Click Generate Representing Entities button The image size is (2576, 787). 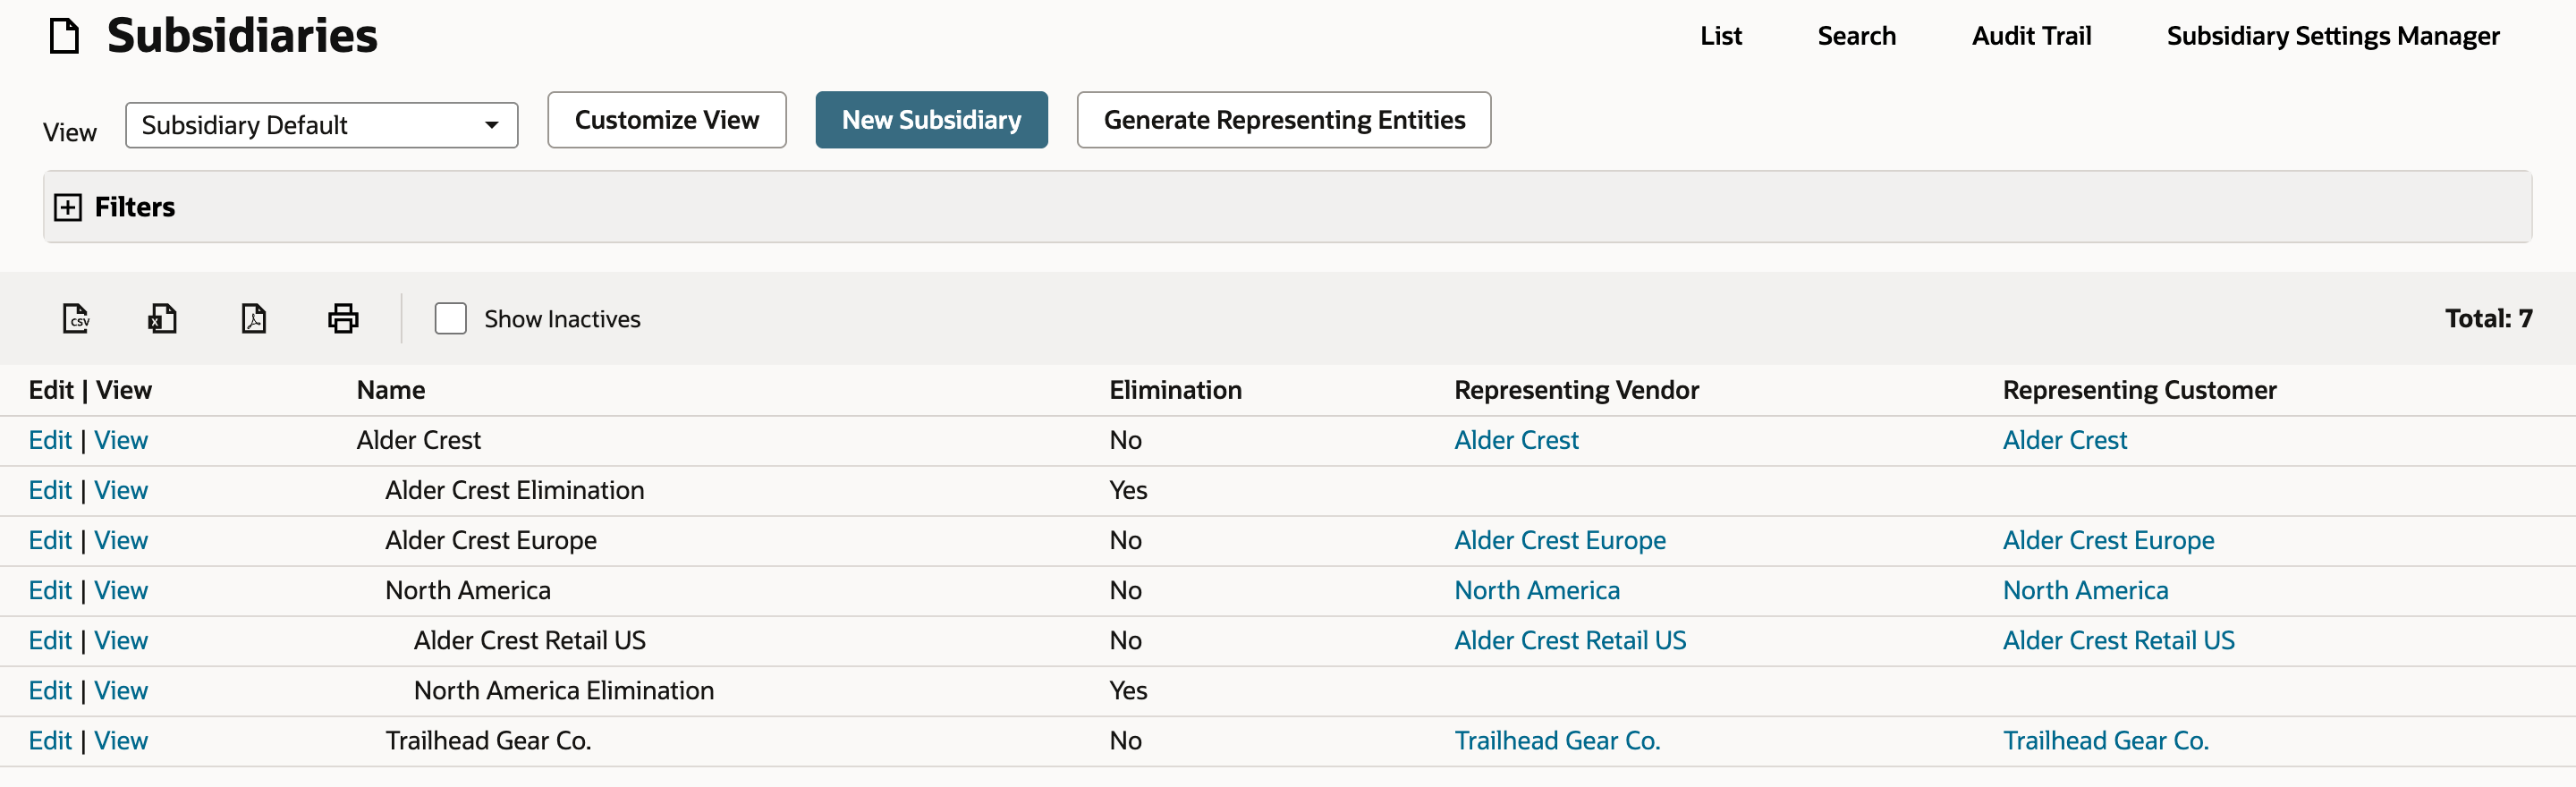pos(1283,120)
